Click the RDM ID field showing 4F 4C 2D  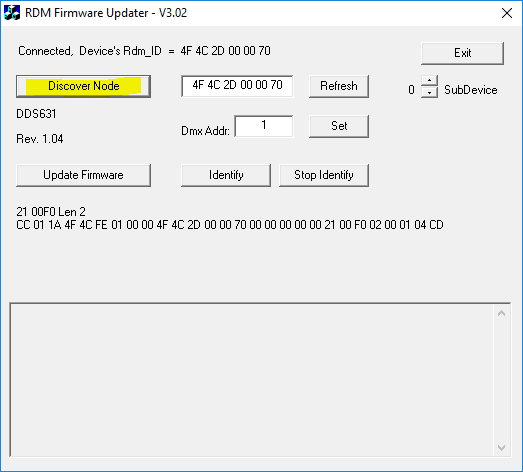pyautogui.click(x=237, y=86)
